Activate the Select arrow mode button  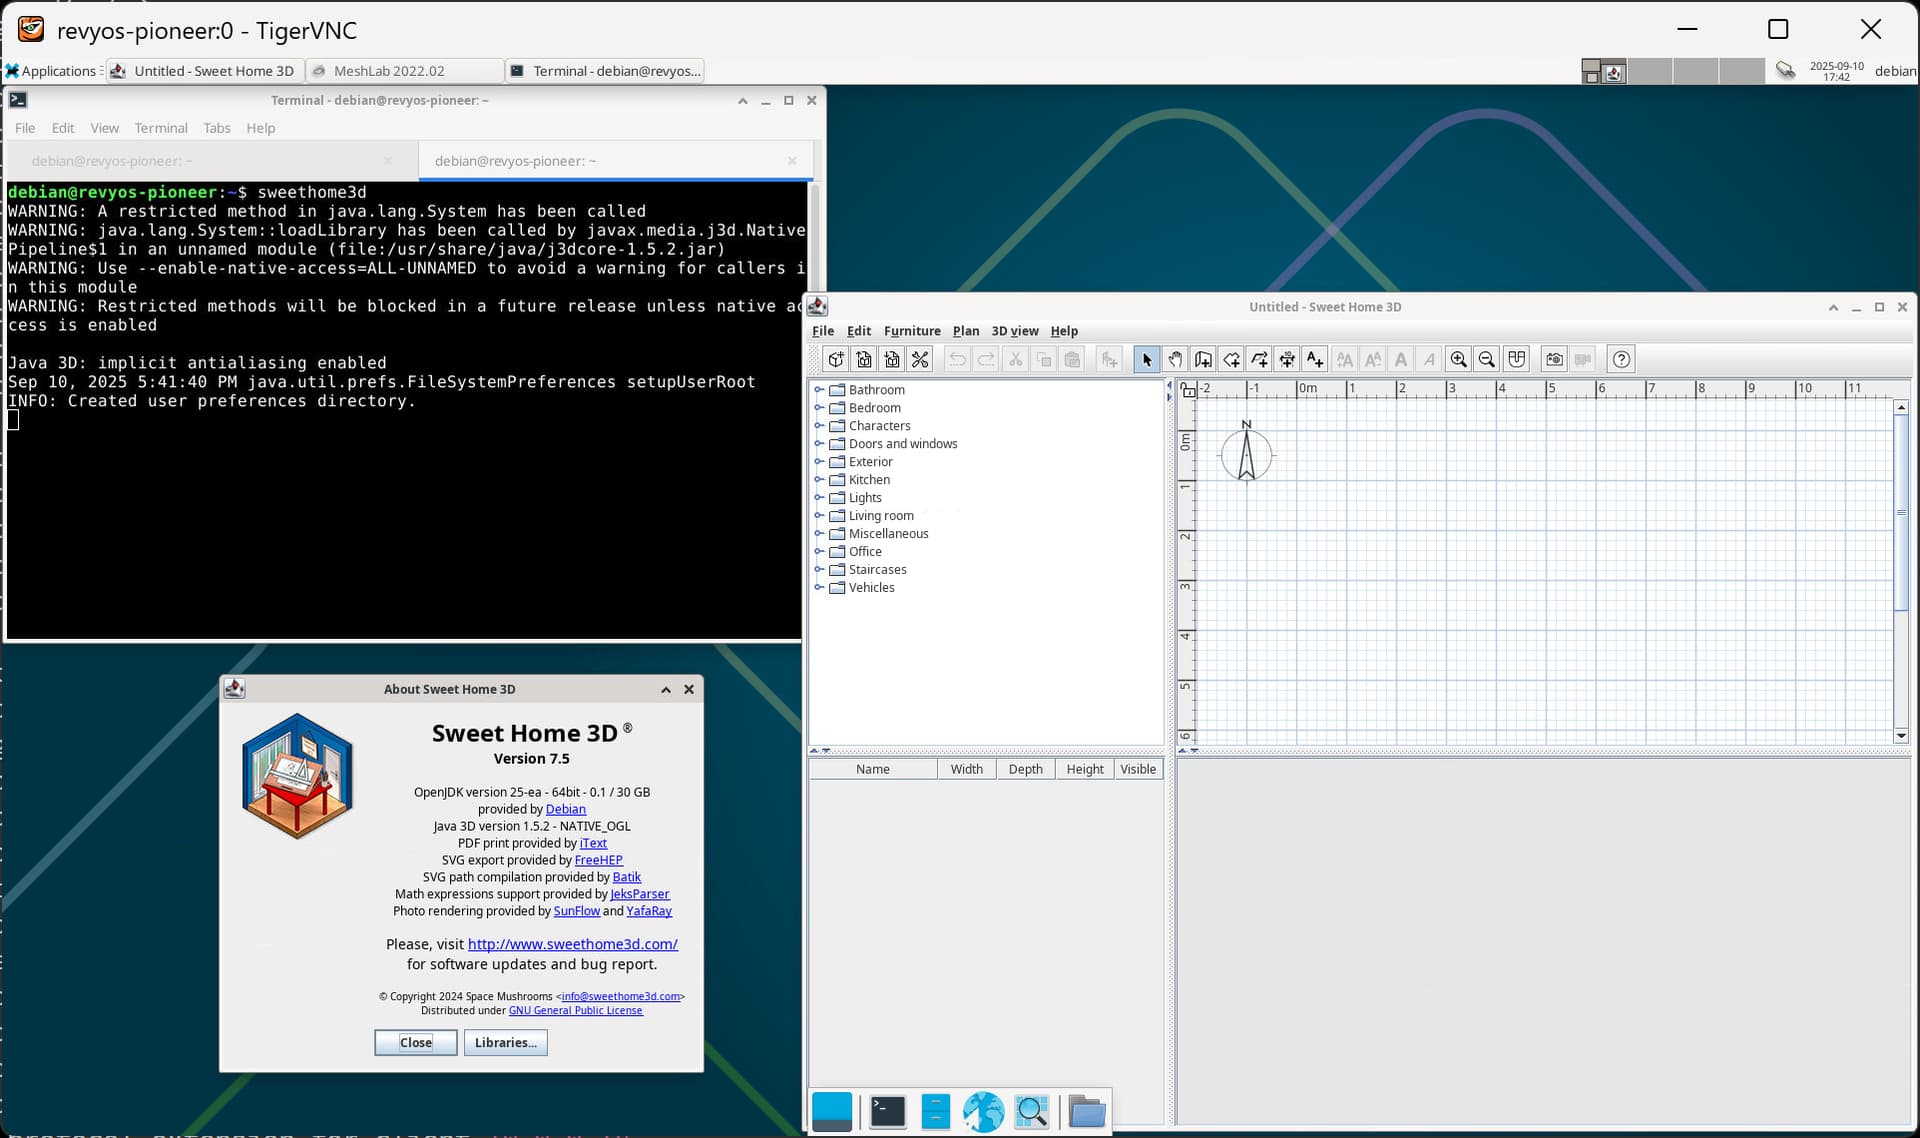[x=1147, y=360]
